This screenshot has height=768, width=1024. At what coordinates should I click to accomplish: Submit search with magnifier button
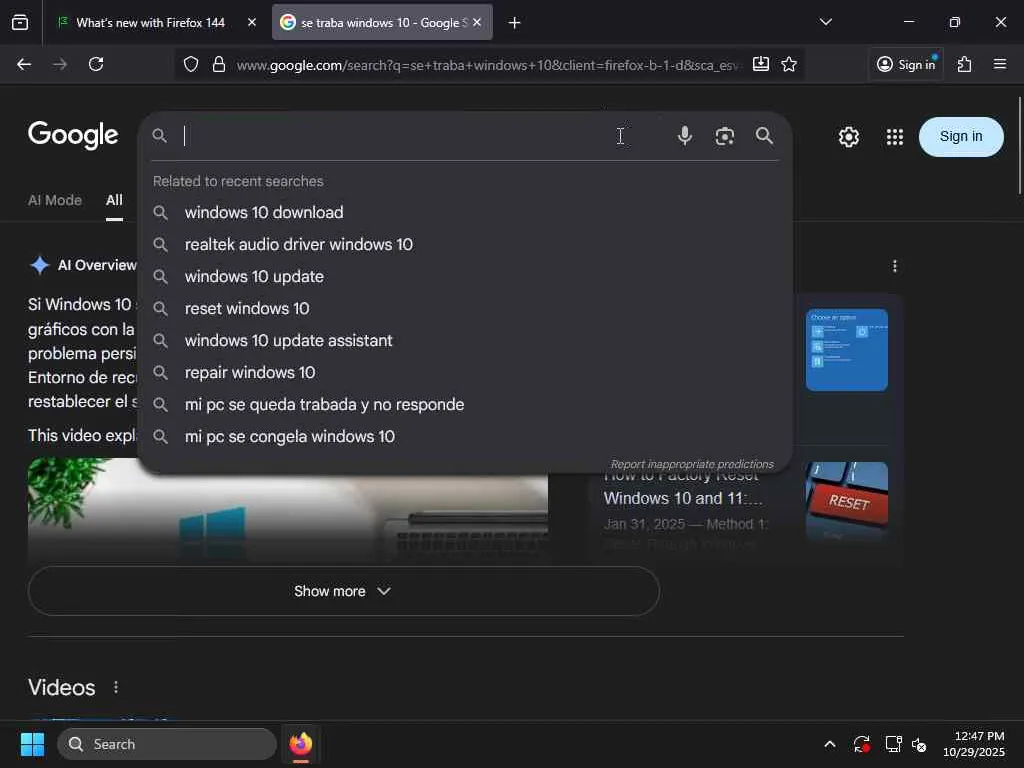pyautogui.click(x=764, y=136)
